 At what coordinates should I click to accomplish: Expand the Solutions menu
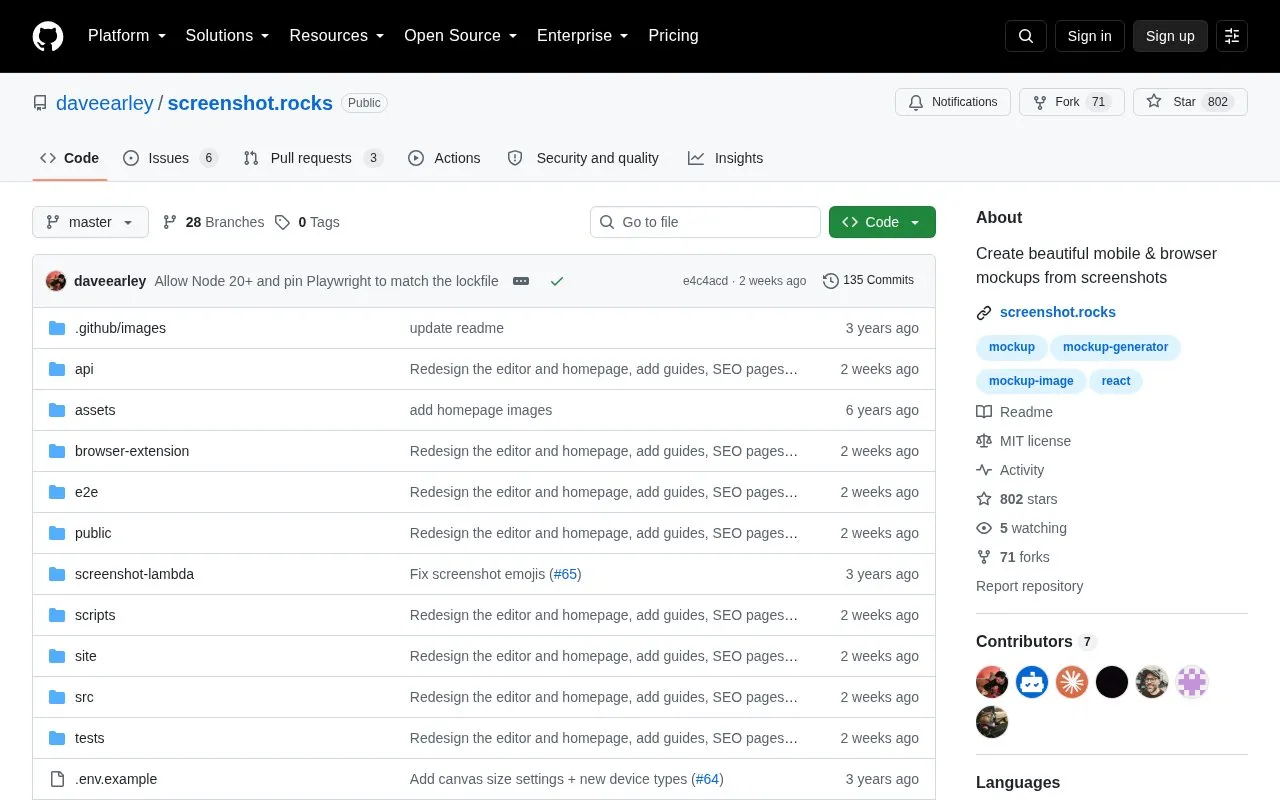point(227,36)
